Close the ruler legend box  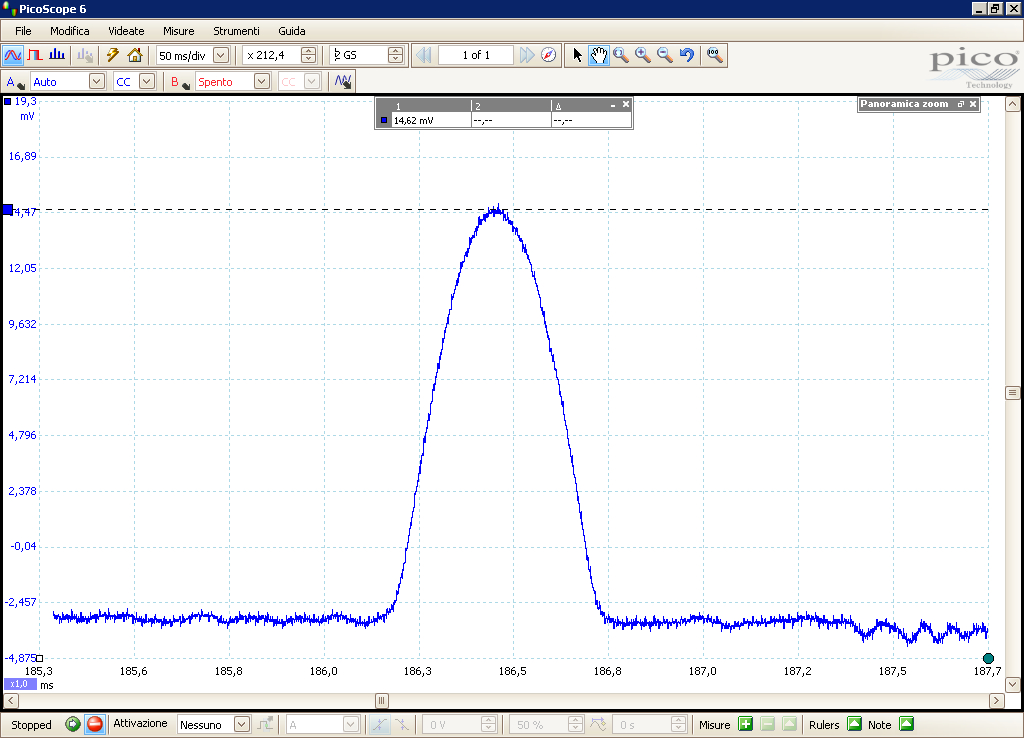point(626,104)
